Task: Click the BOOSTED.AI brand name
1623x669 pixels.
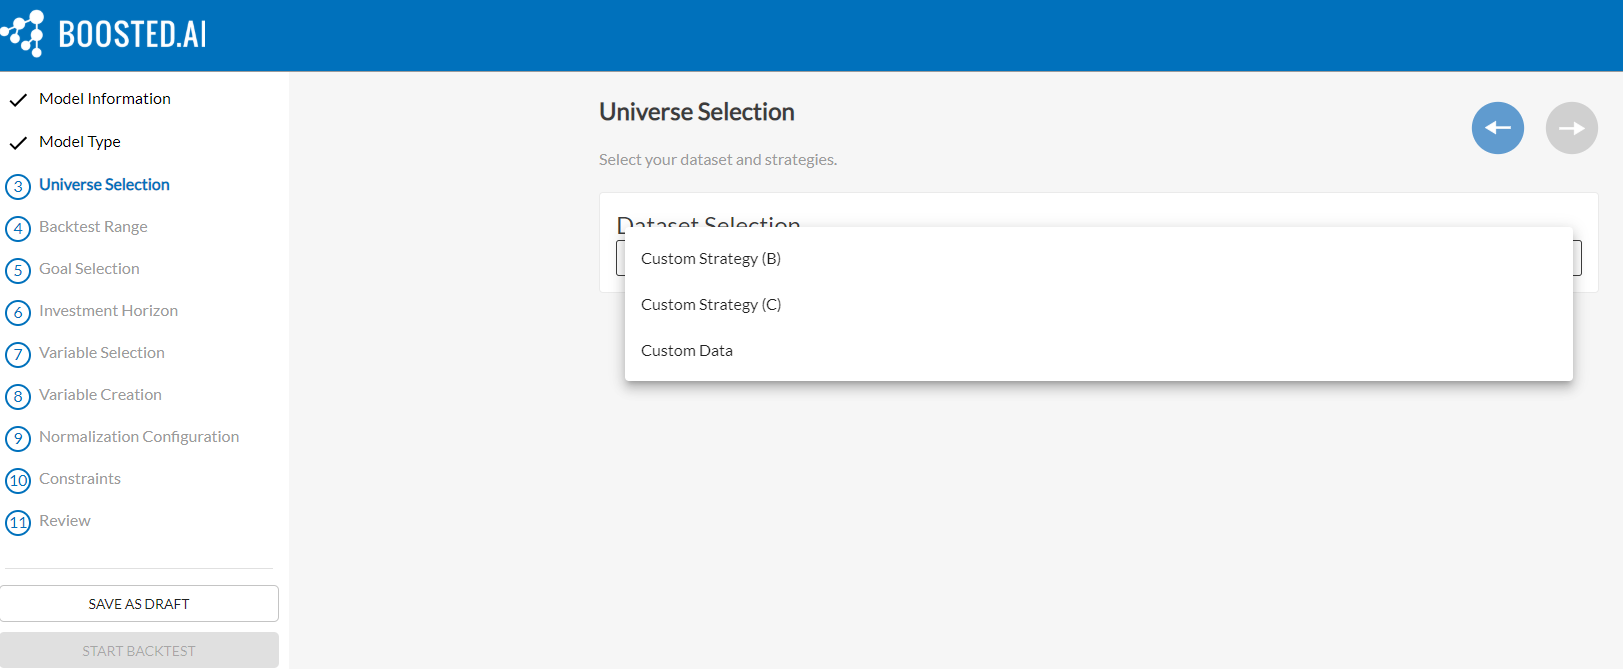Action: [x=133, y=35]
